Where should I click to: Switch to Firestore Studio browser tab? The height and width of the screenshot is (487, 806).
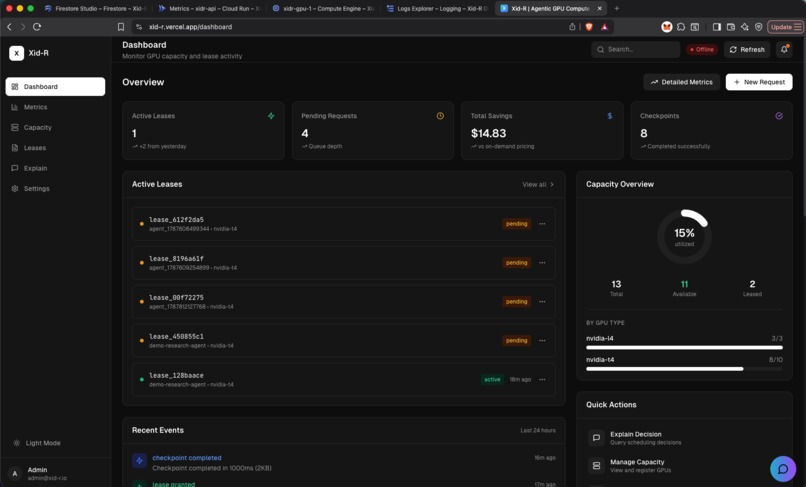coord(96,8)
